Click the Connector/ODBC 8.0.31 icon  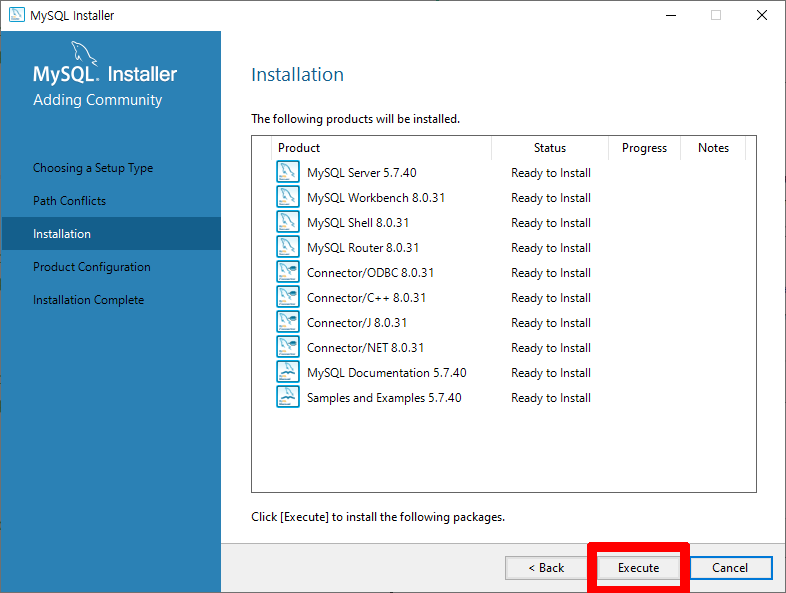click(x=288, y=272)
